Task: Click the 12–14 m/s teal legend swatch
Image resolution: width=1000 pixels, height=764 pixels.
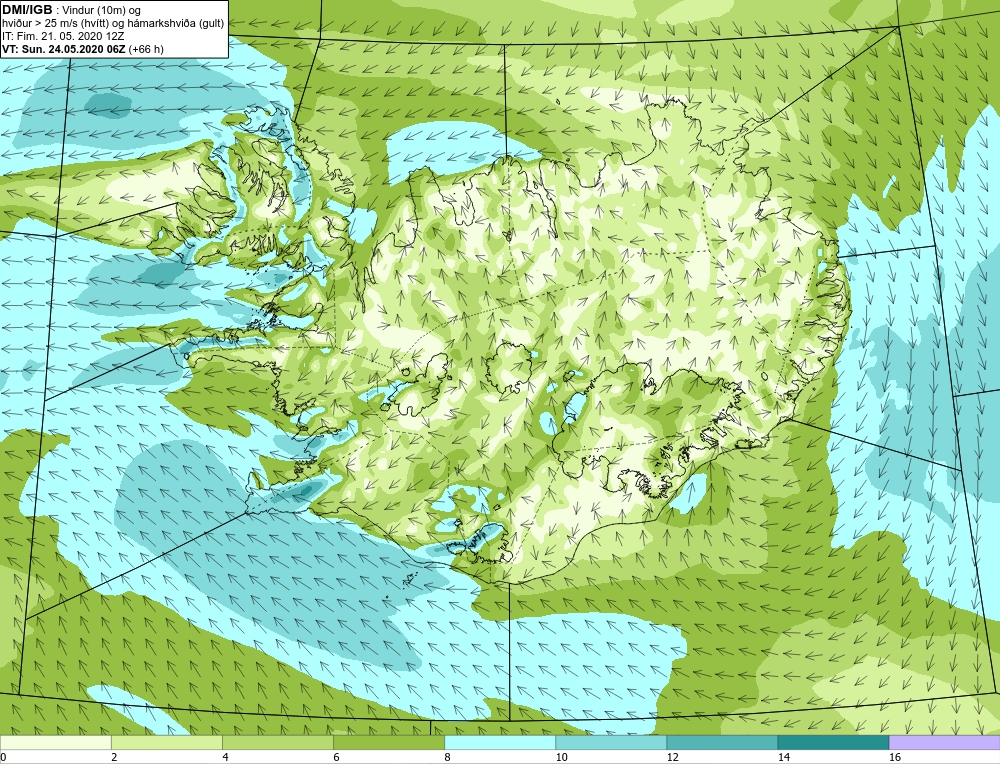Action: pos(721,742)
